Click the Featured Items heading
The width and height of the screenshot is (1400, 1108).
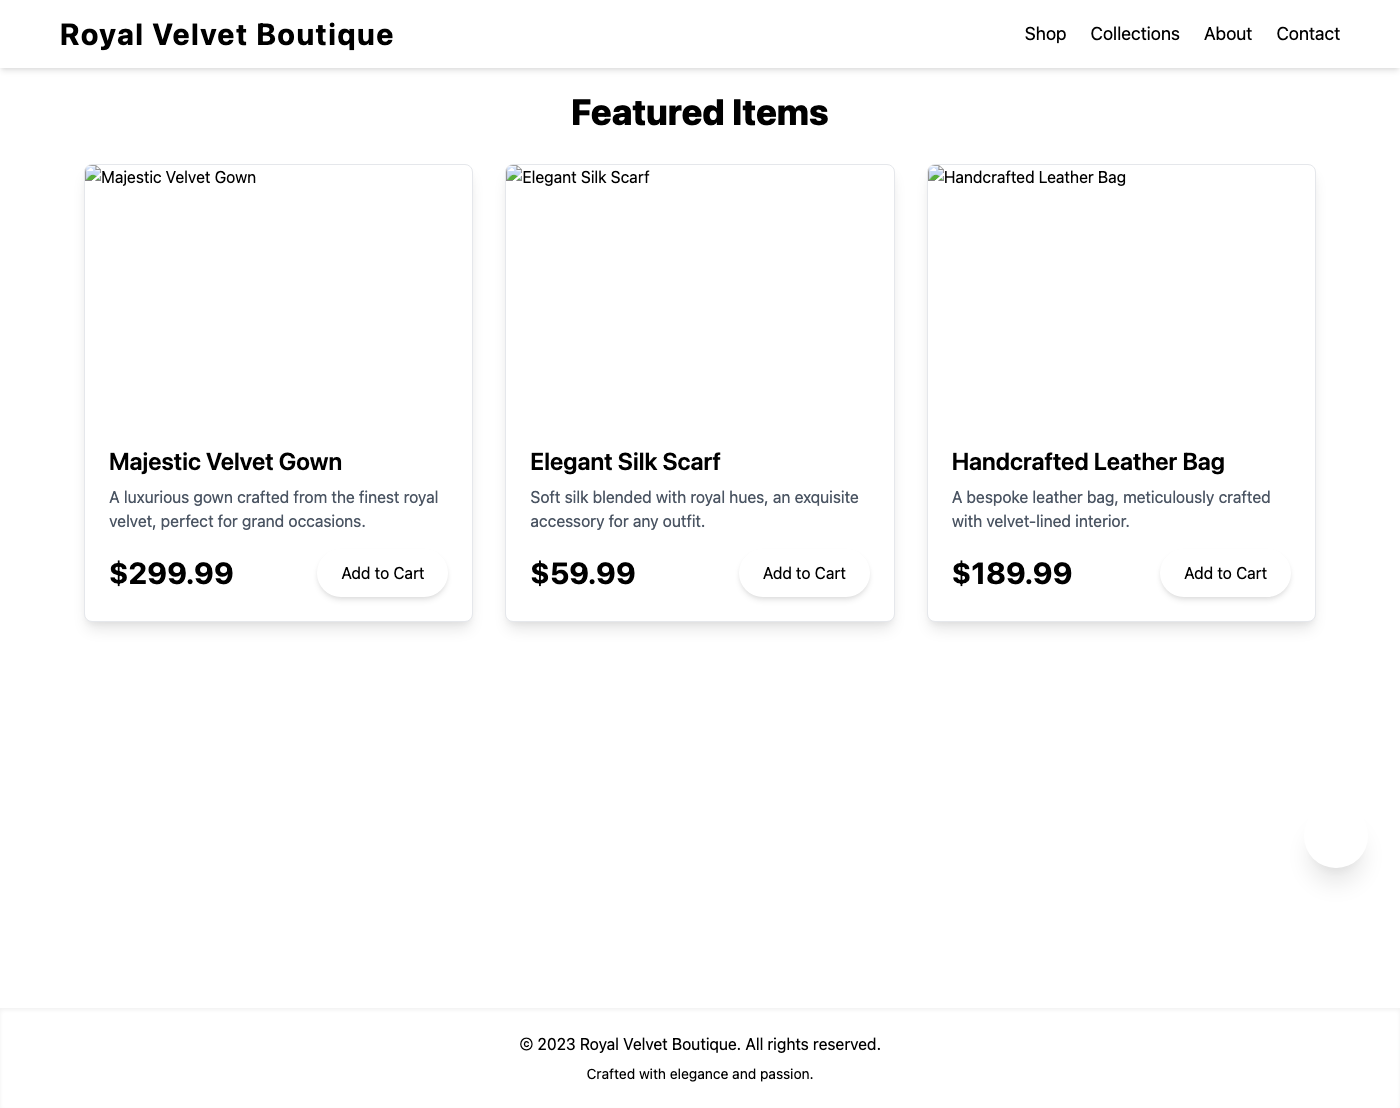[x=699, y=112]
